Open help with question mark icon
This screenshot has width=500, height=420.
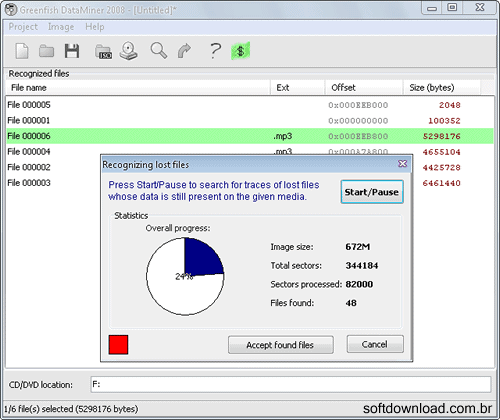click(215, 51)
